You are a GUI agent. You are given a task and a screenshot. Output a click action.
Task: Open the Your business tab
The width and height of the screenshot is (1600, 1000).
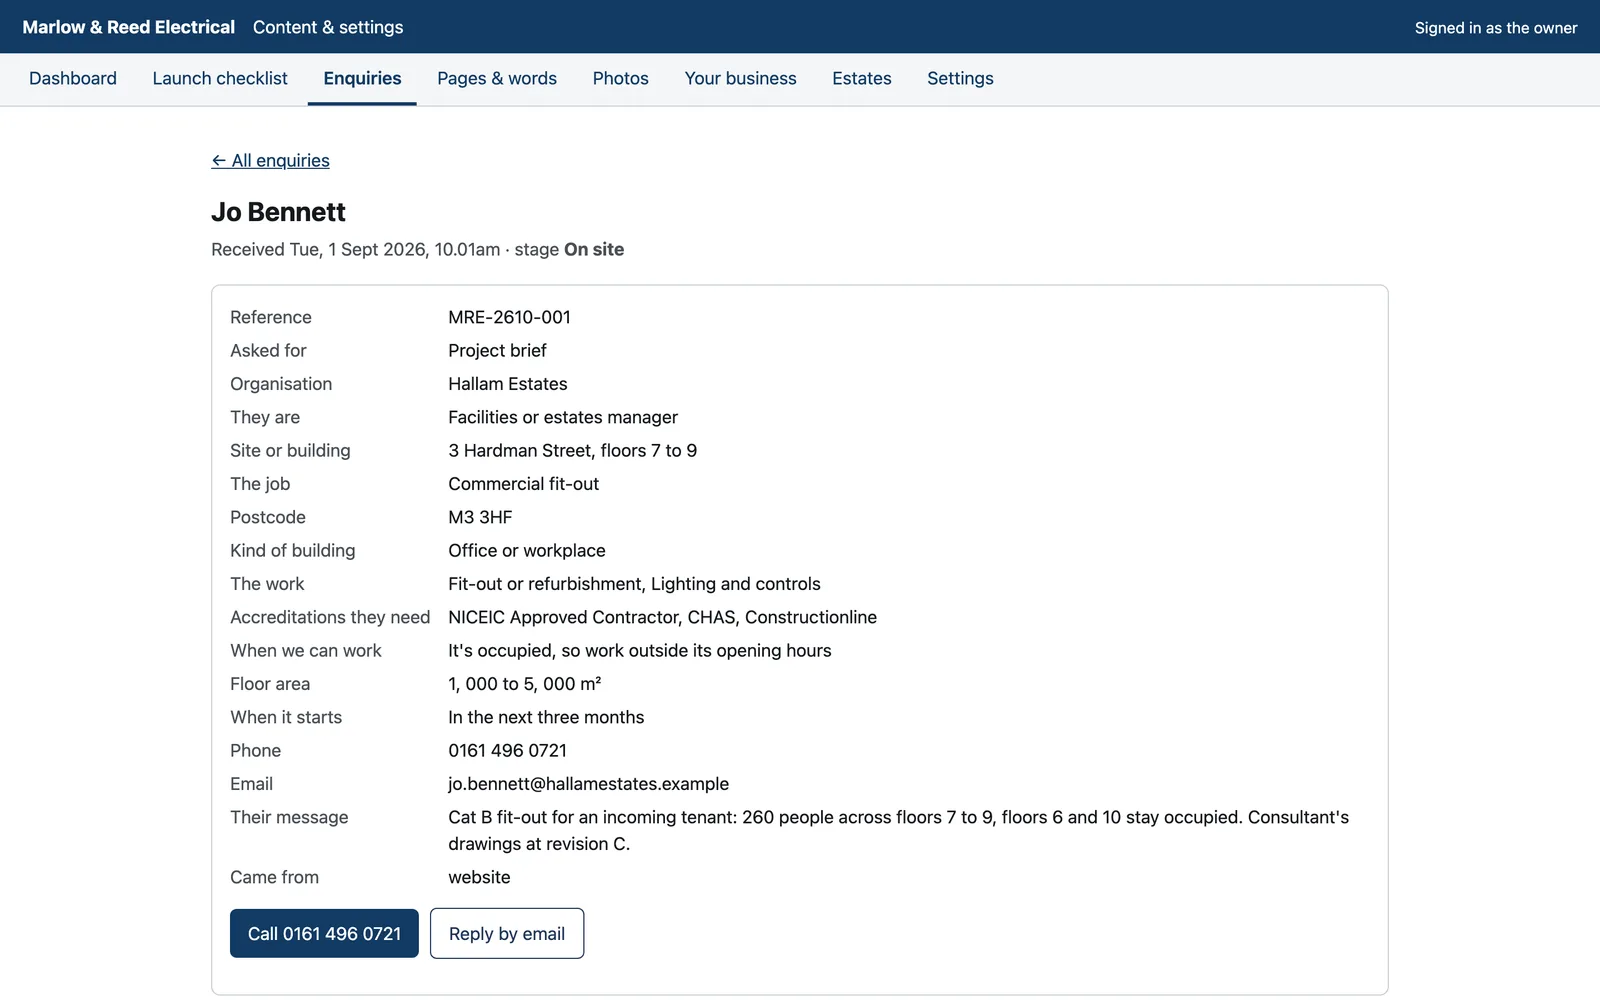[x=740, y=78]
